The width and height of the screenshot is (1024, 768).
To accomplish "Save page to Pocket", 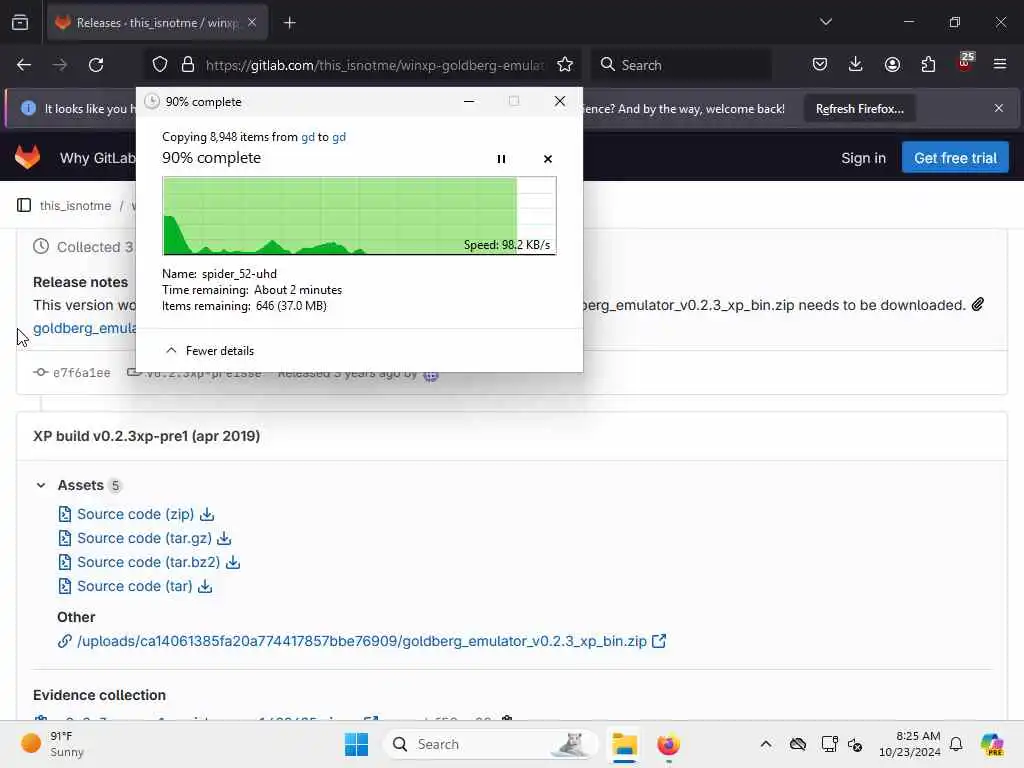I will pos(820,65).
